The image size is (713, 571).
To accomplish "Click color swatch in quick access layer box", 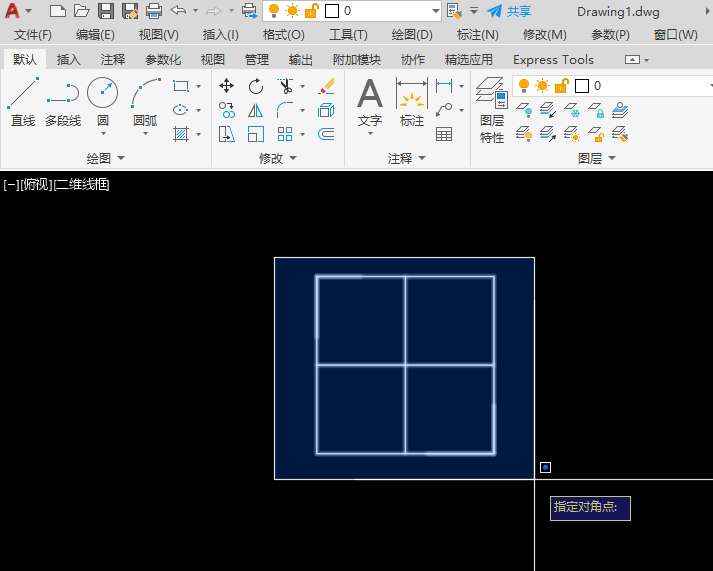I will coord(332,11).
